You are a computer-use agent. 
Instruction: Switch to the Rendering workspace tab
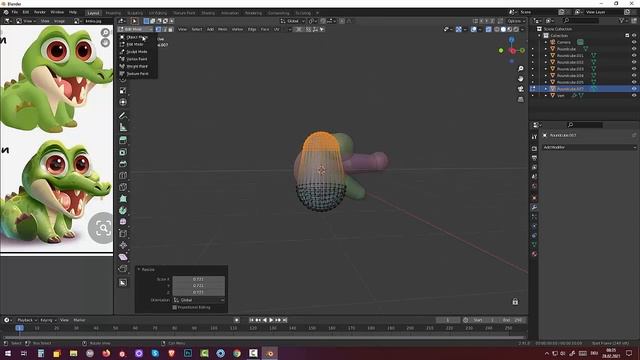click(253, 13)
